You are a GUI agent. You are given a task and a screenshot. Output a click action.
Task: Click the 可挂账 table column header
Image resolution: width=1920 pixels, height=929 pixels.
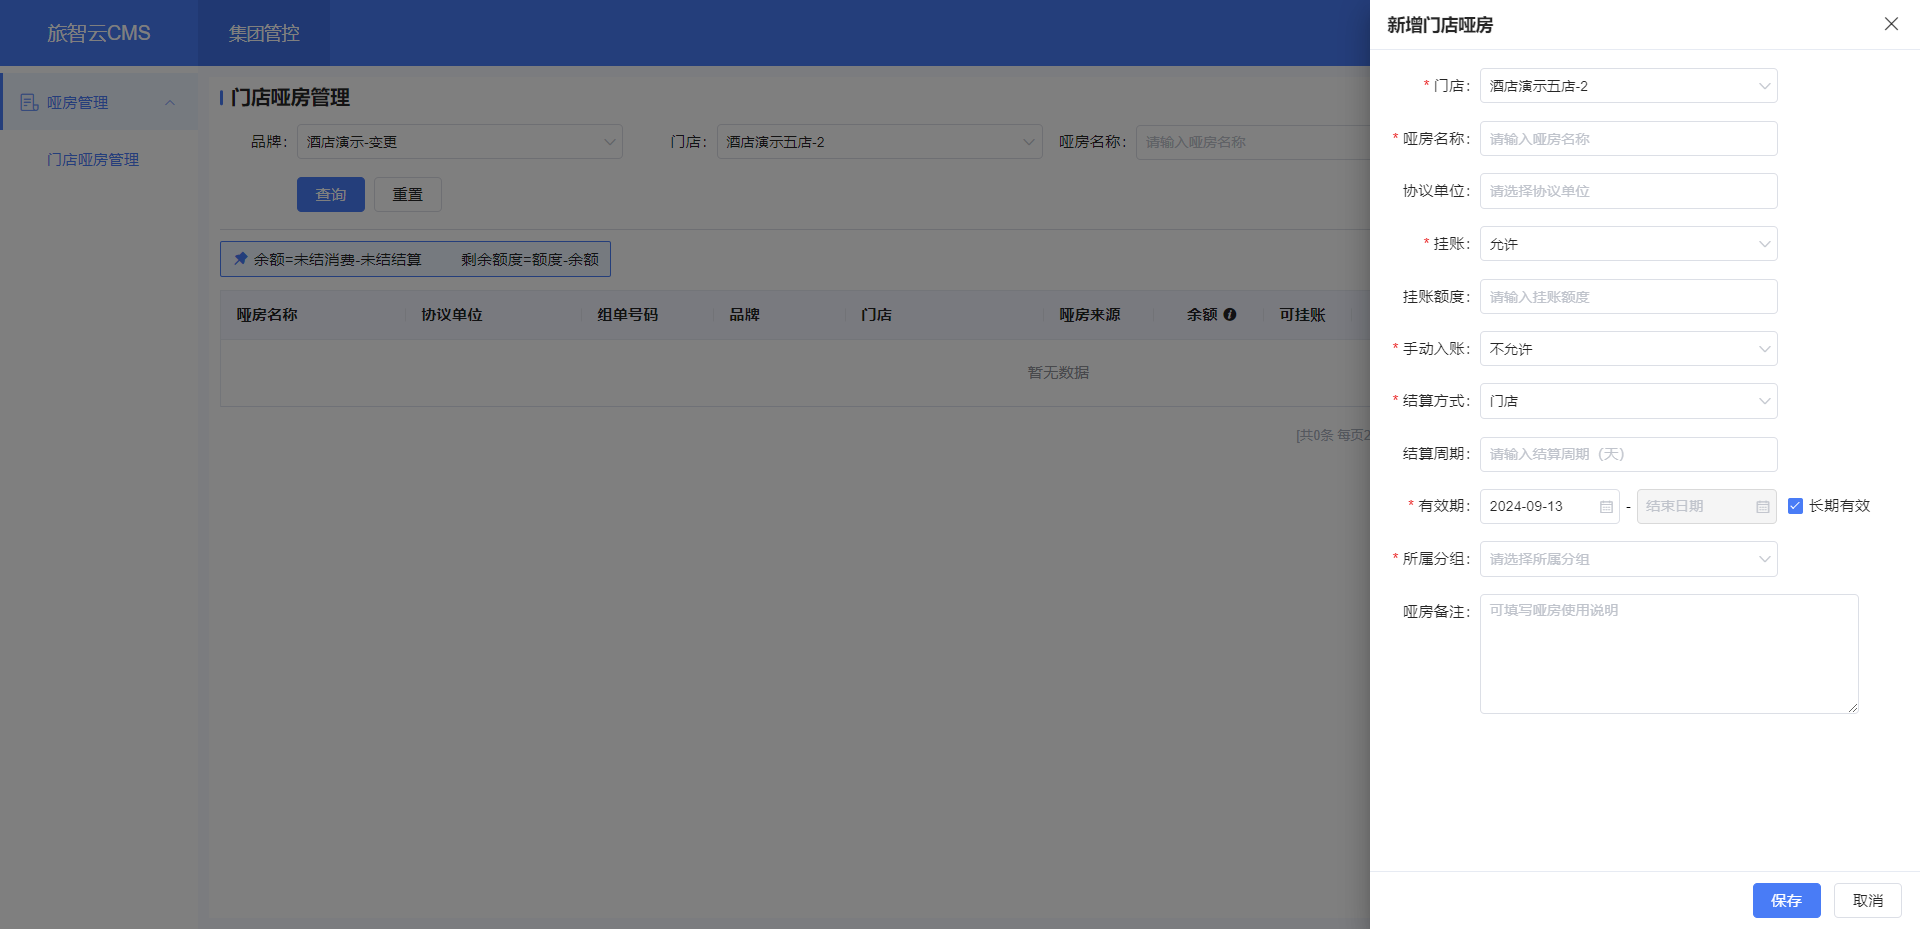pyautogui.click(x=1302, y=315)
